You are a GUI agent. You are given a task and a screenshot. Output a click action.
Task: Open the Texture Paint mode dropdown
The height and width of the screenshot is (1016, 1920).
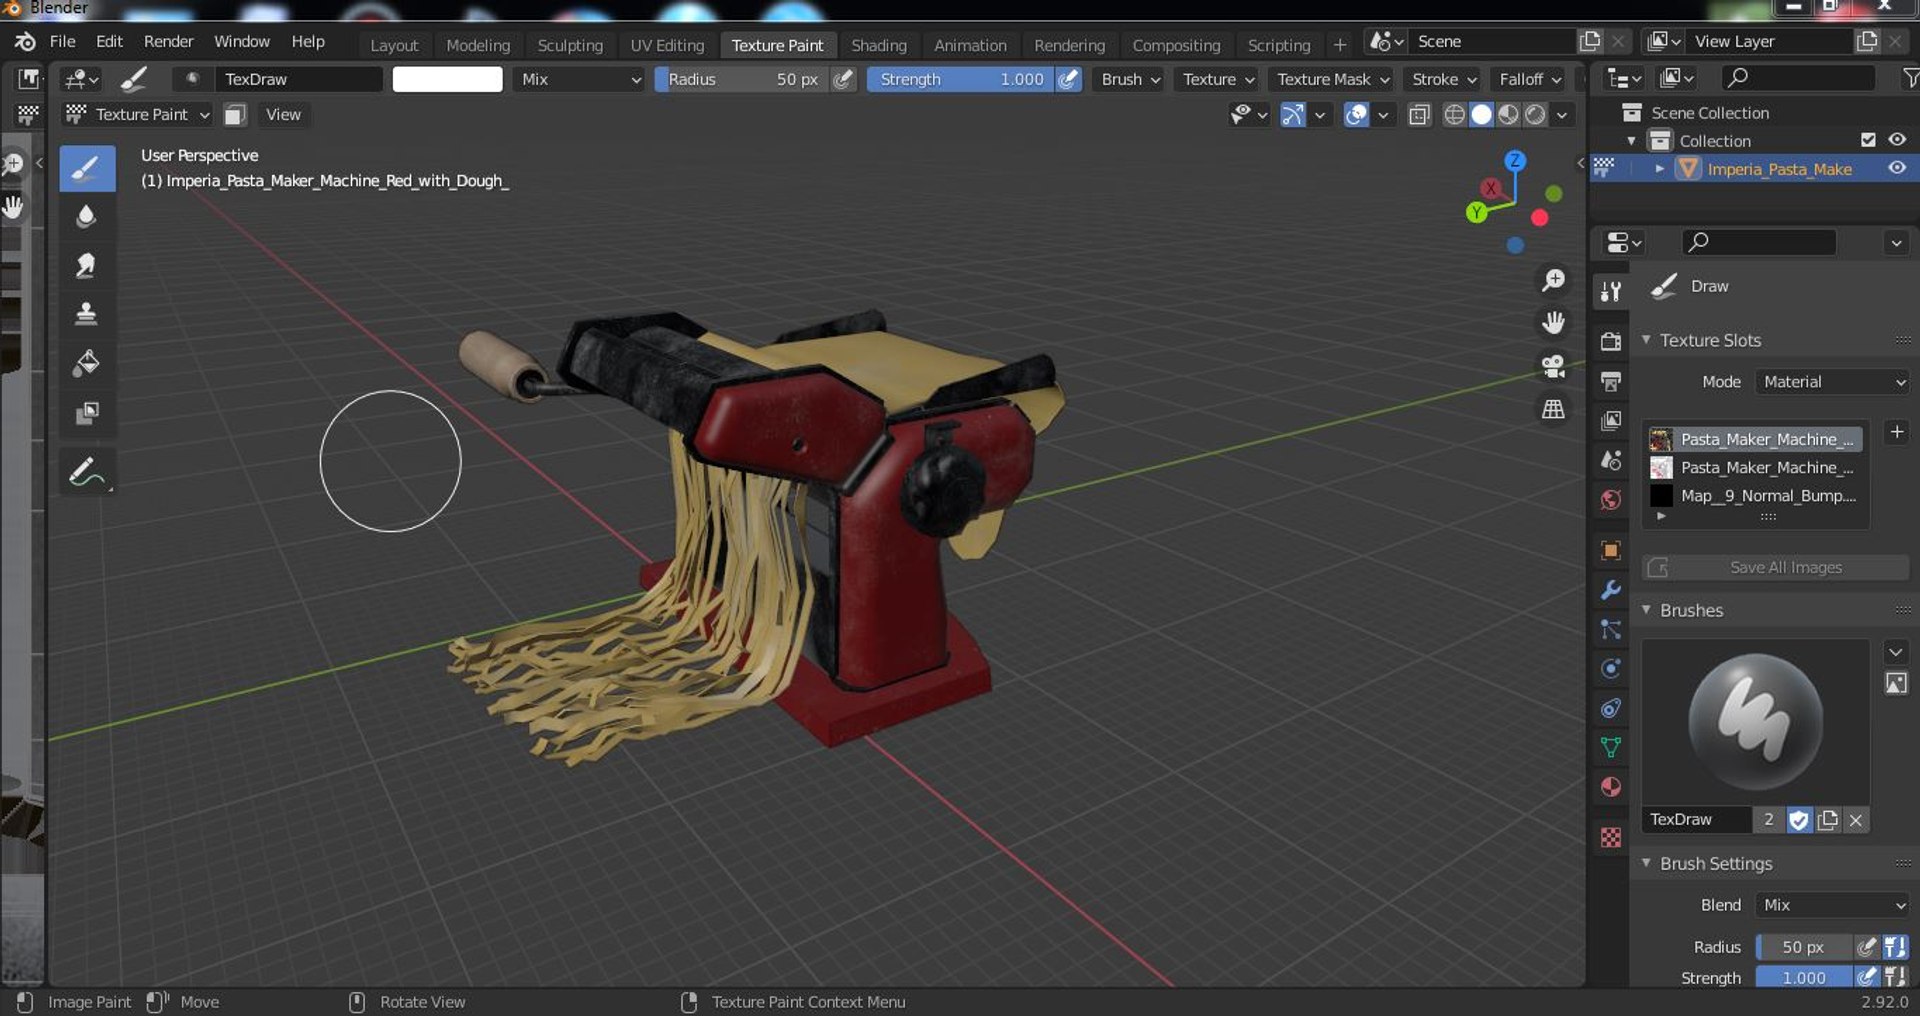(138, 115)
